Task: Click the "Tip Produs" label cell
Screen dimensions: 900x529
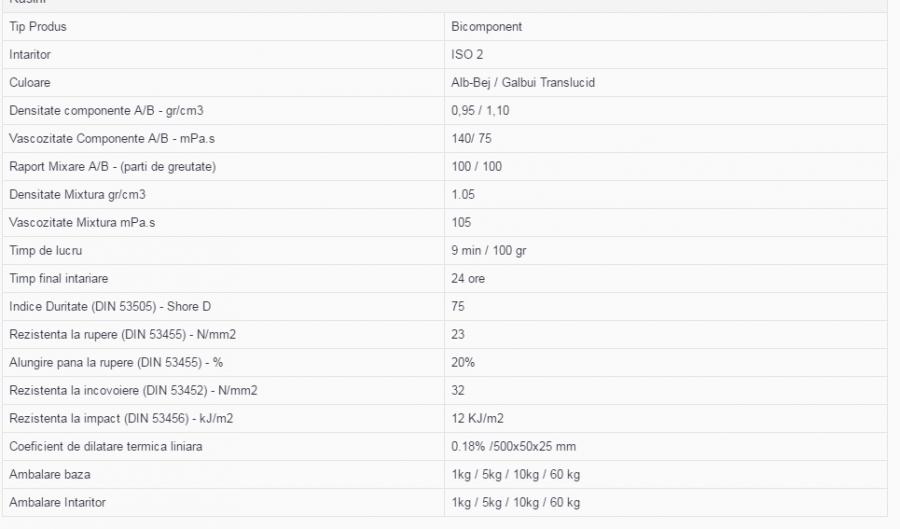Action: coord(38,27)
